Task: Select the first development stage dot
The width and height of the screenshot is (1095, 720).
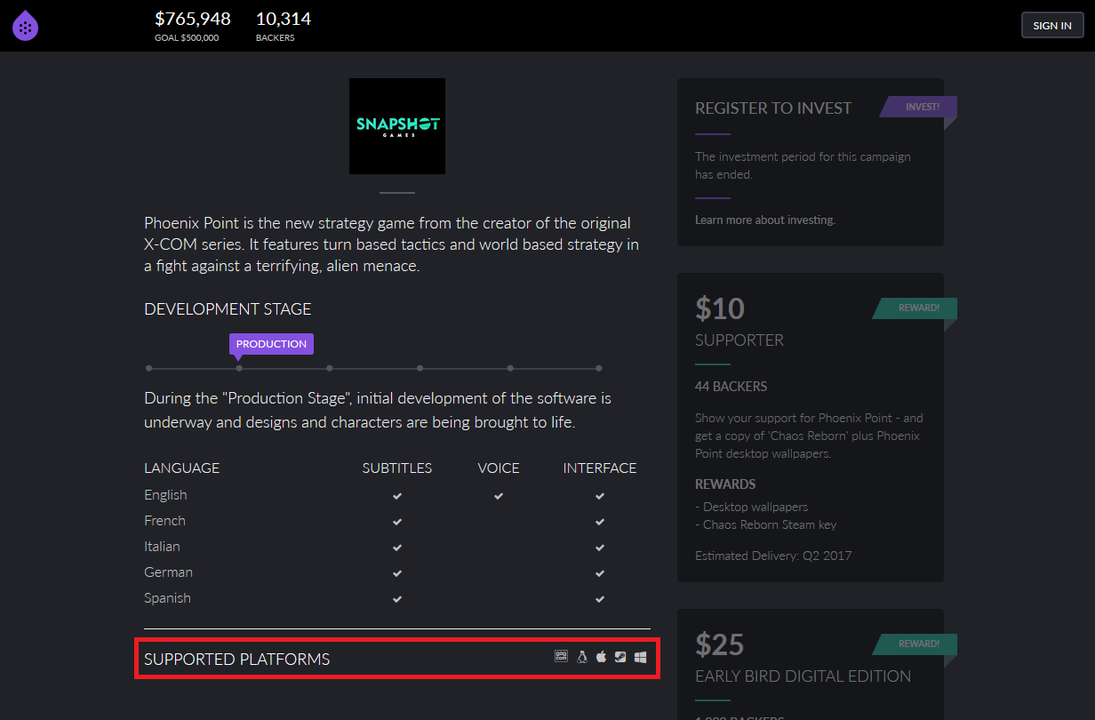Action: click(x=149, y=368)
